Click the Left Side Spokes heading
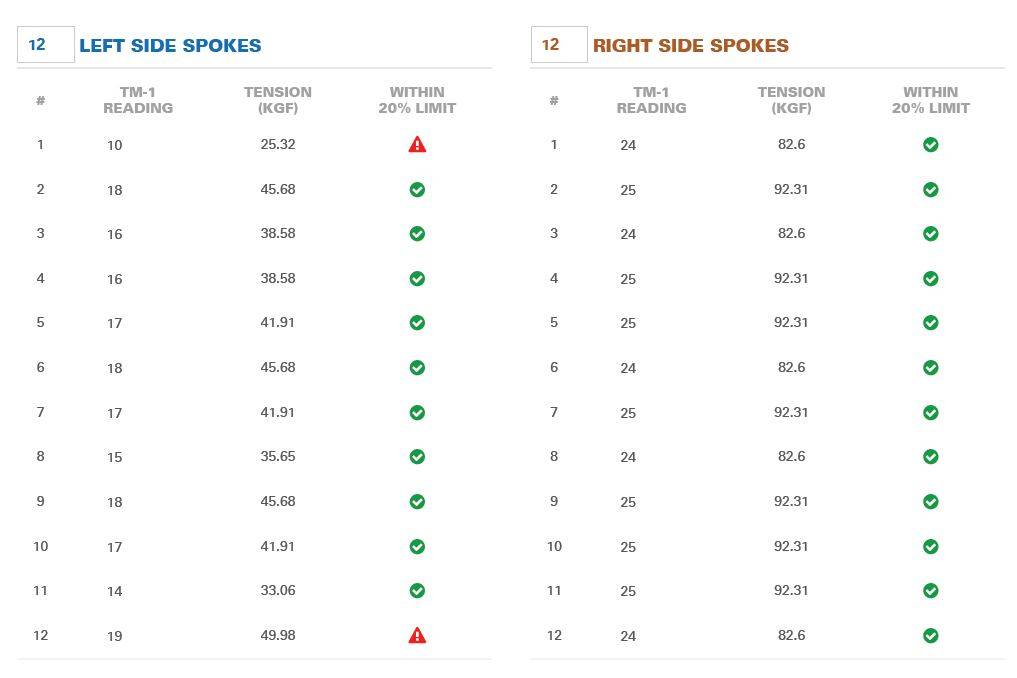The height and width of the screenshot is (678, 1017). click(x=171, y=45)
